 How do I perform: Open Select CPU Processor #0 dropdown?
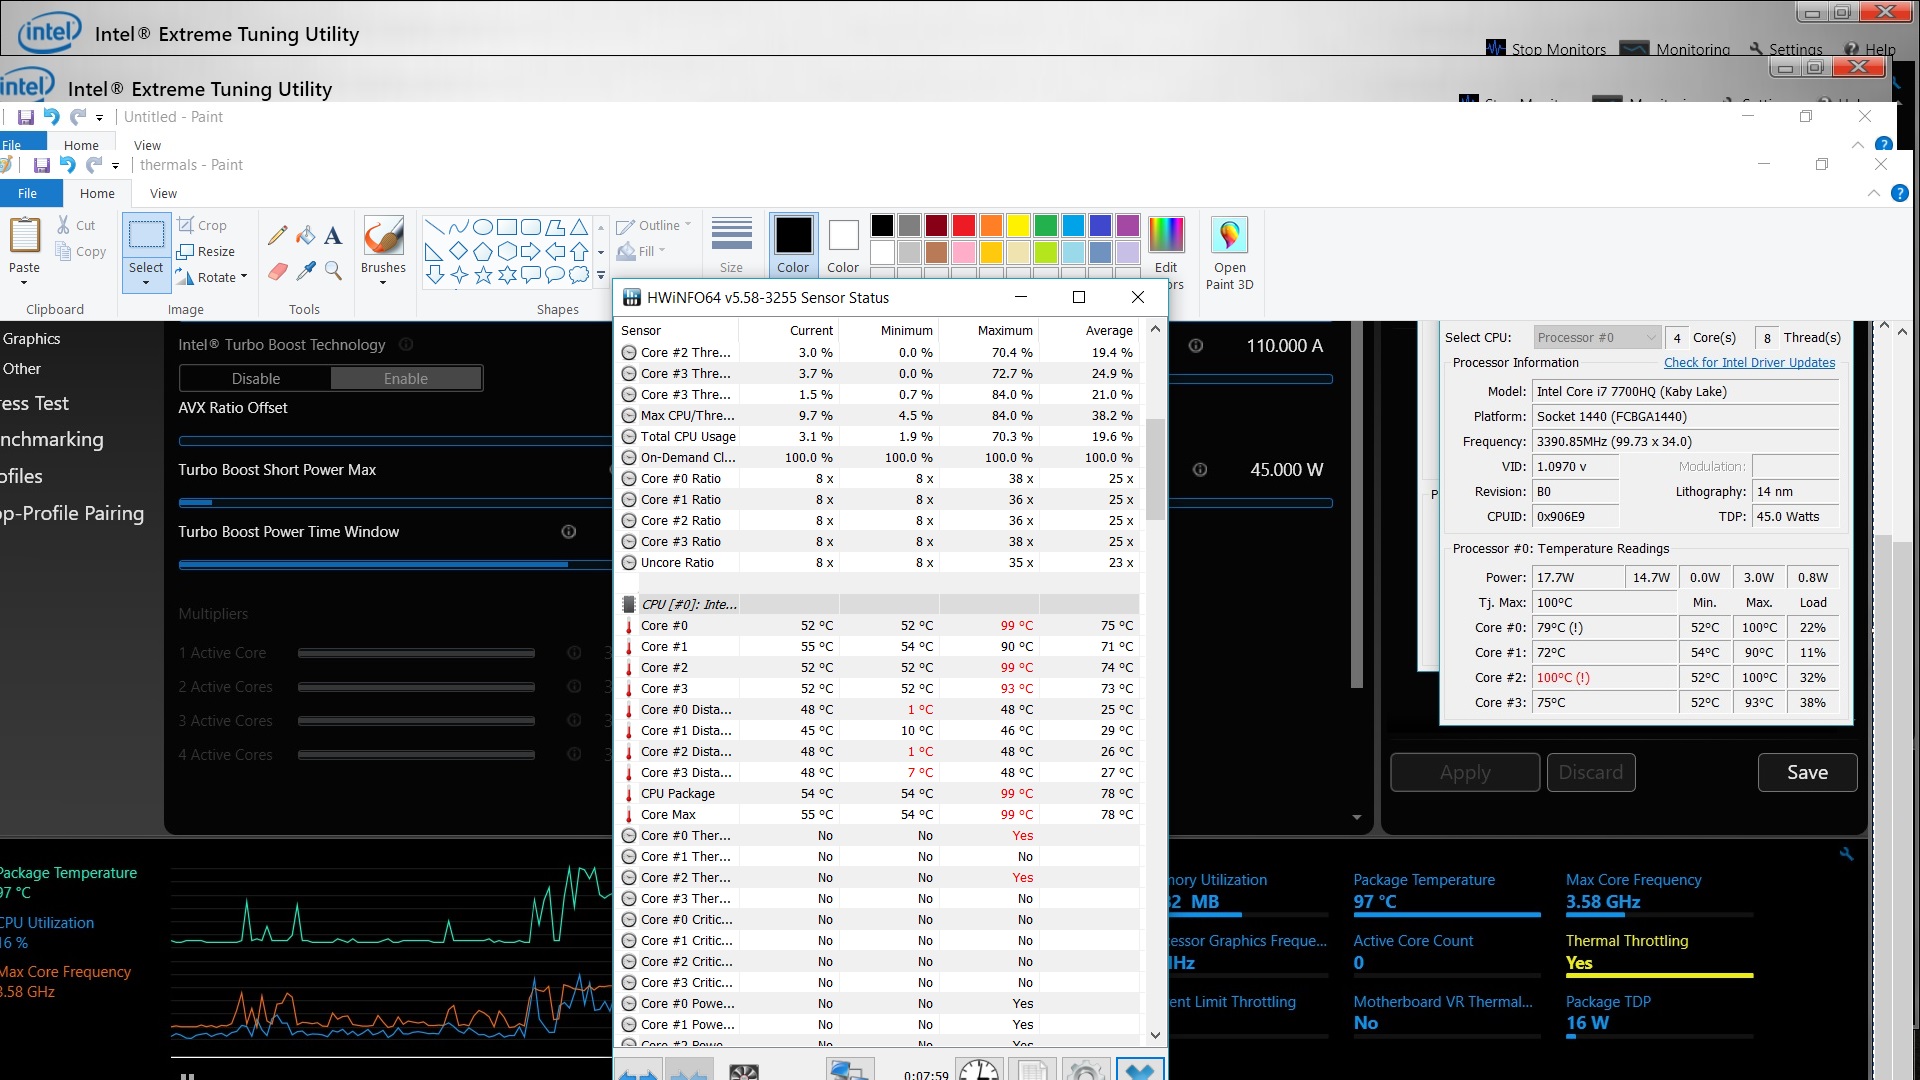(x=1597, y=337)
